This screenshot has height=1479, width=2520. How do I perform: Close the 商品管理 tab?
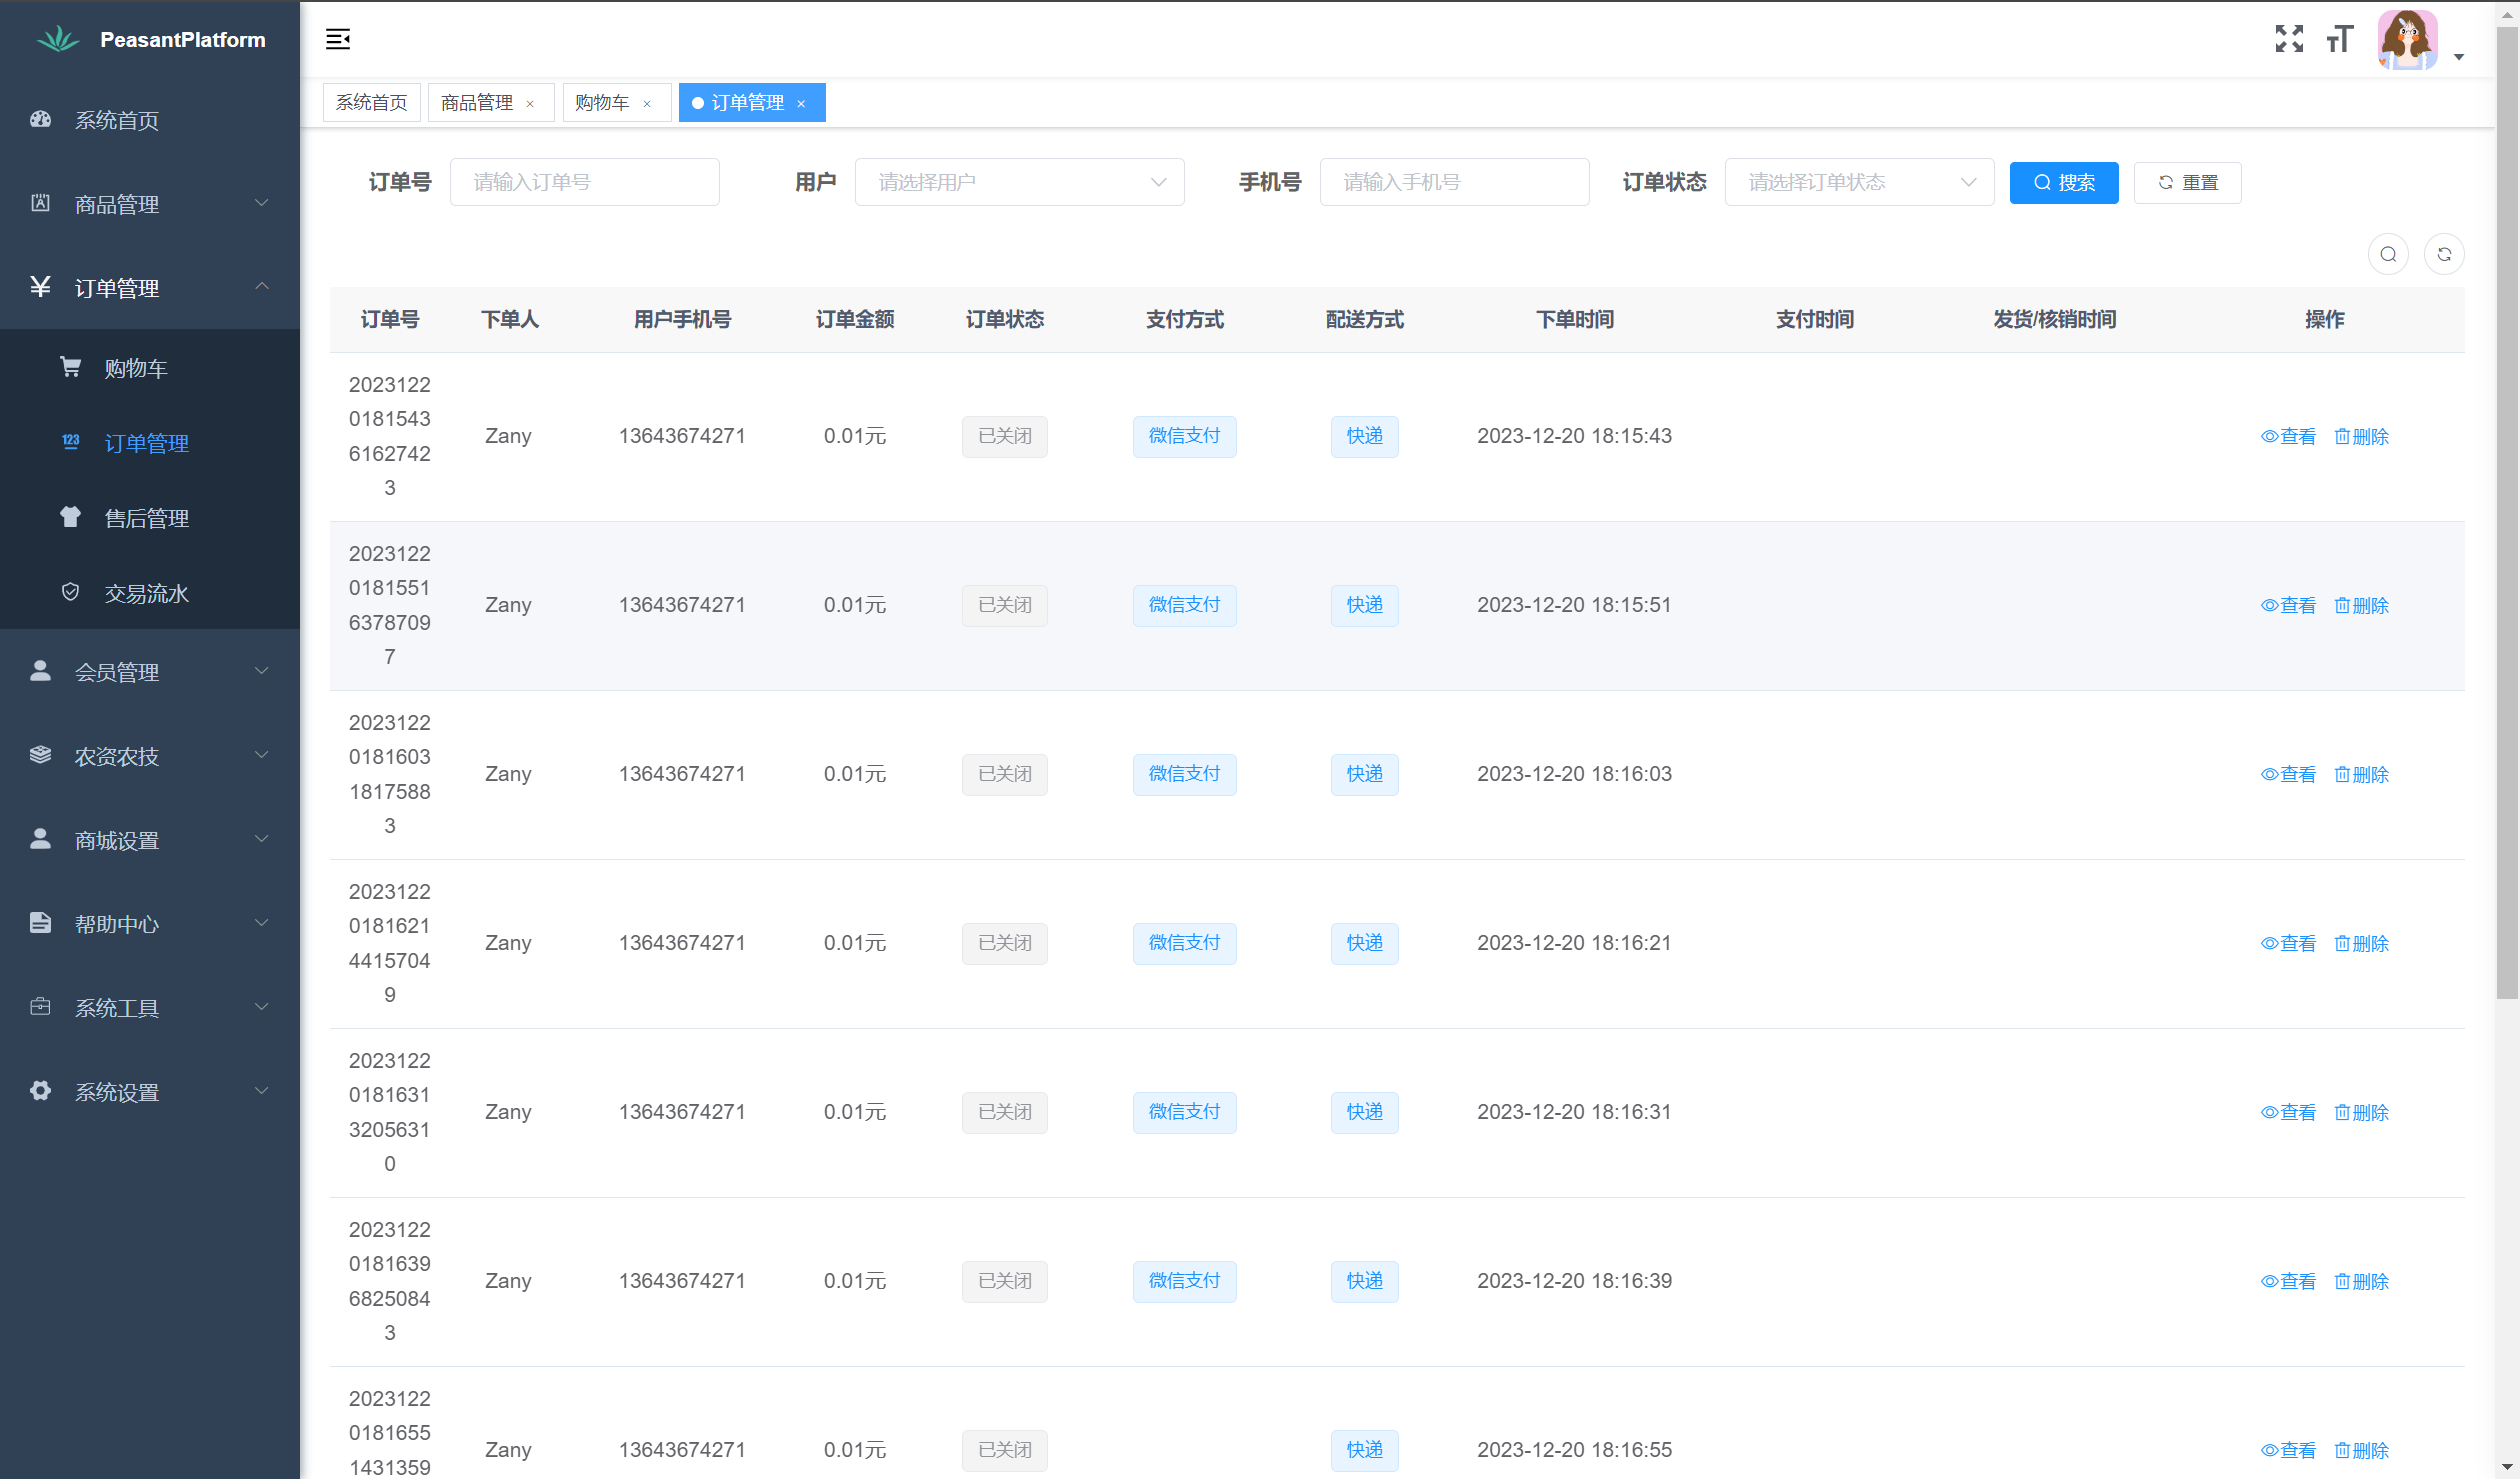530,104
